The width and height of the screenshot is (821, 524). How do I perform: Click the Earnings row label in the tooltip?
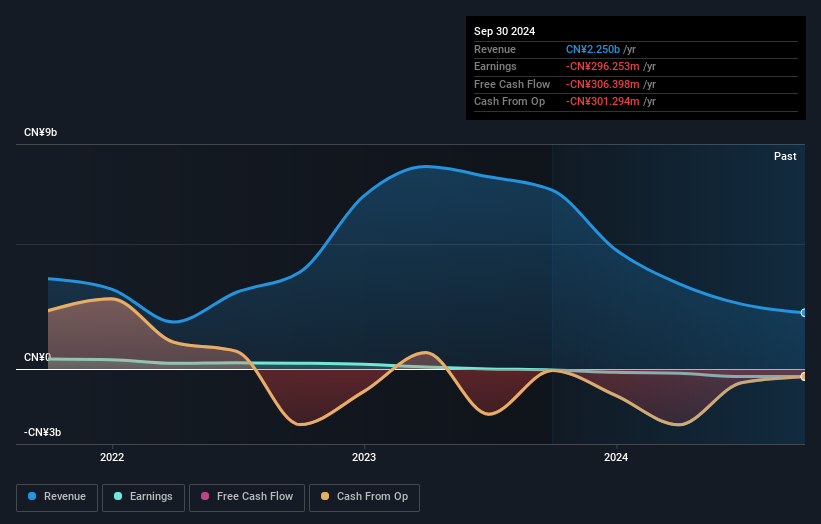[x=495, y=66]
